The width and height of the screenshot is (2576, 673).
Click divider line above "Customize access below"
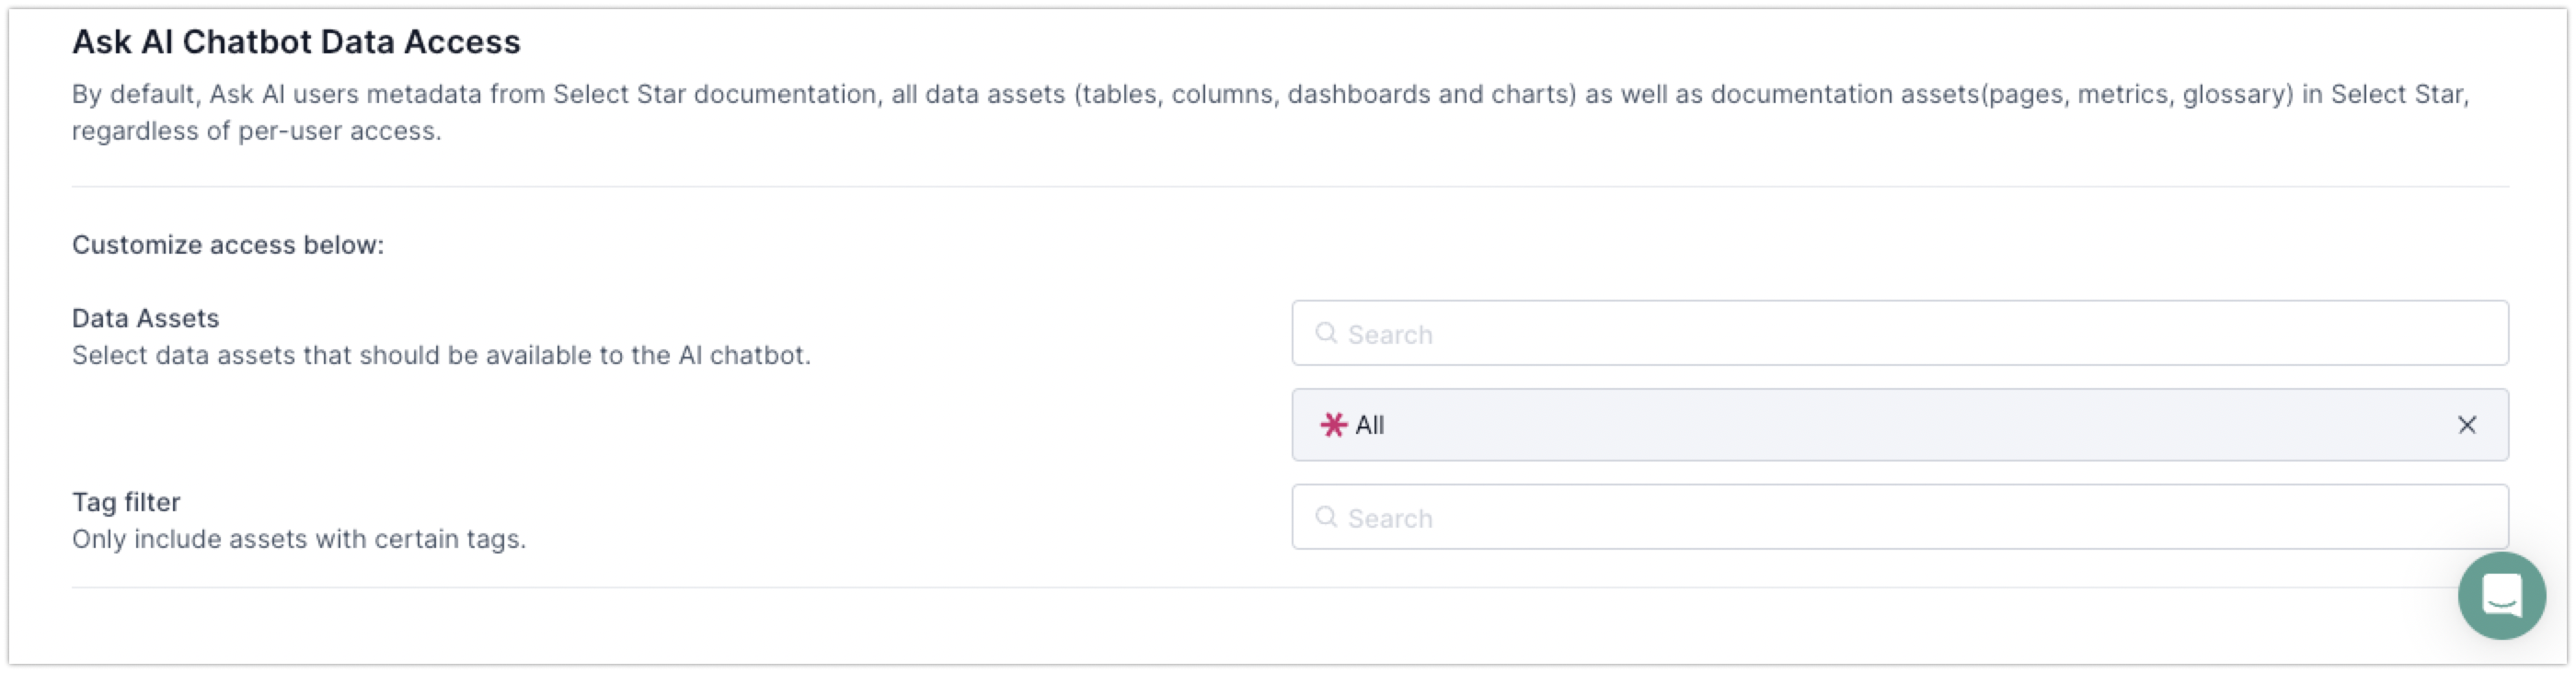click(1290, 187)
